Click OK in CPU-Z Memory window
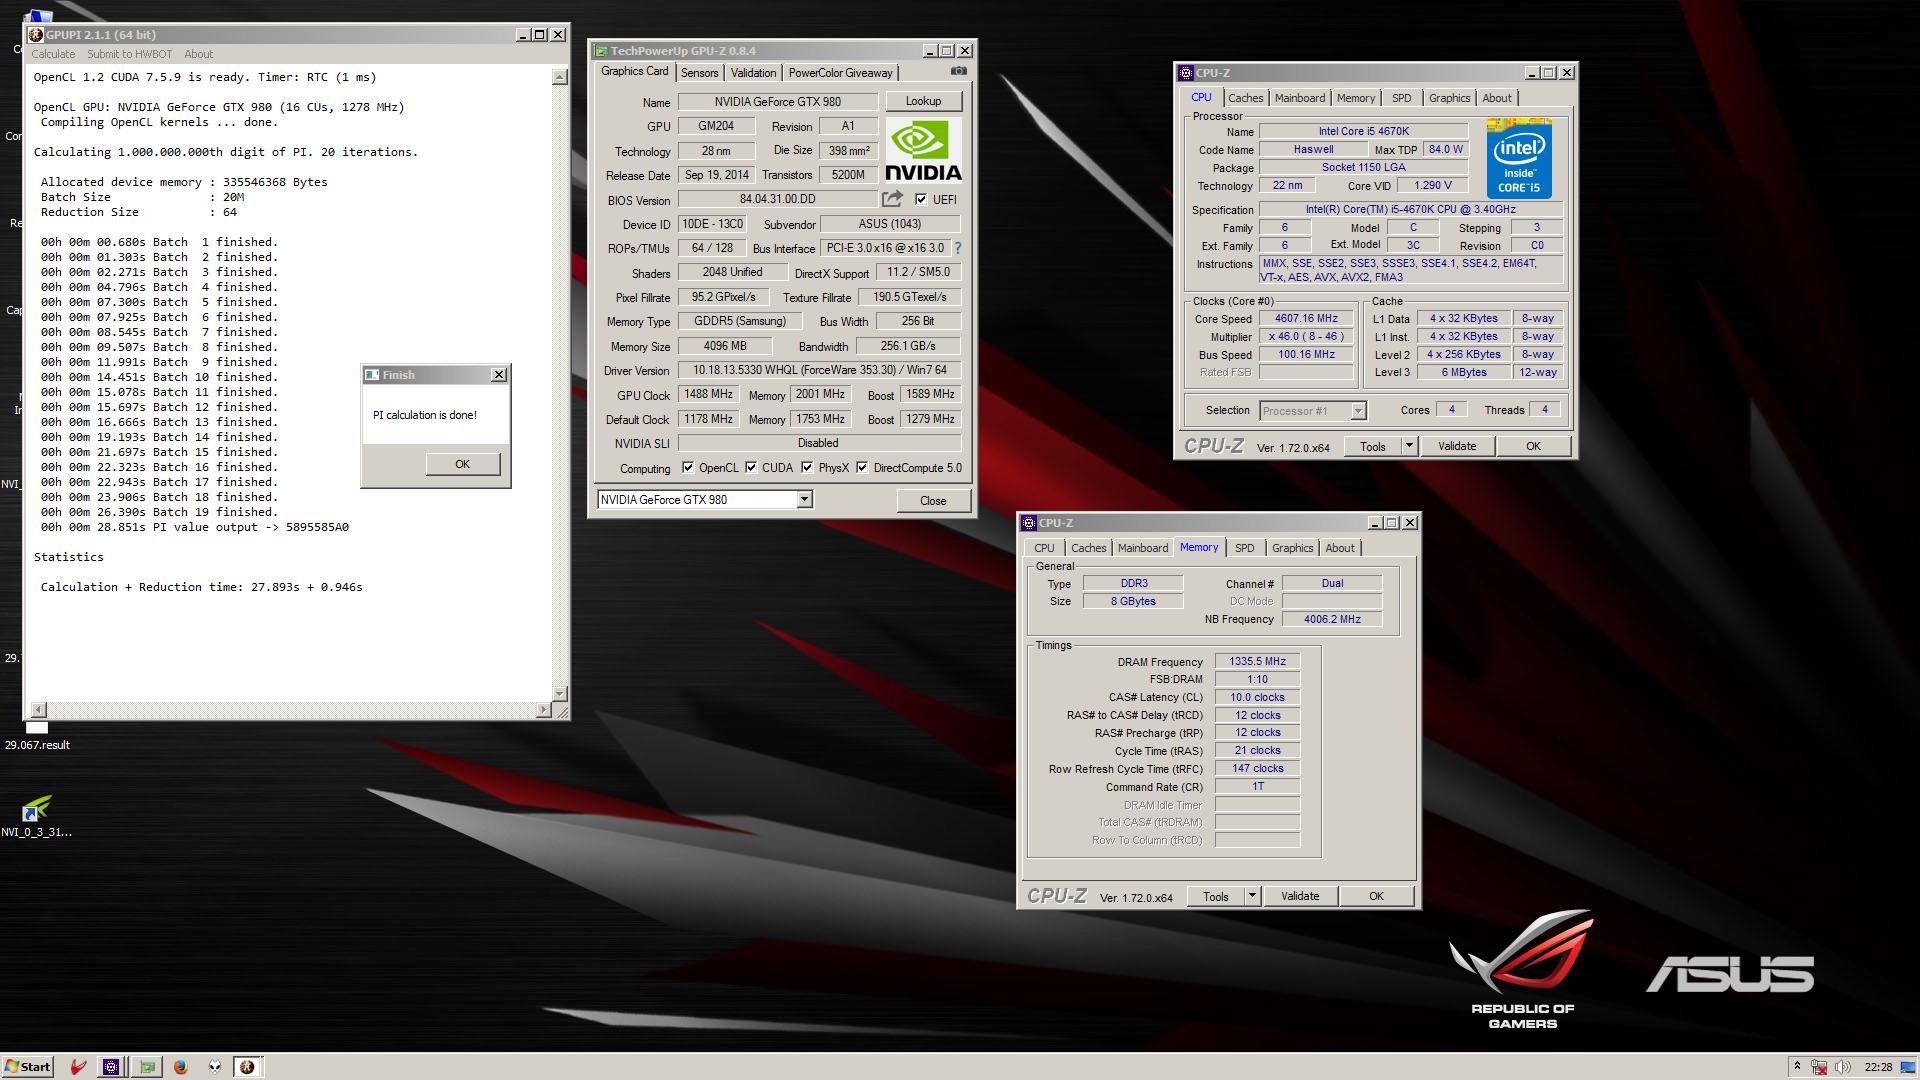 [1376, 896]
